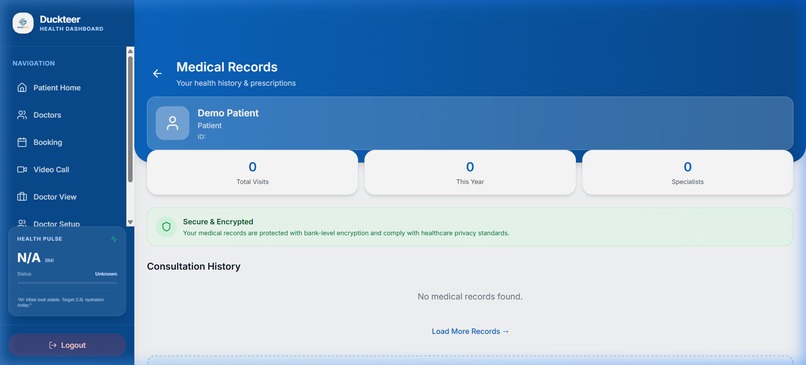Click 'No medical records found.' message
The image size is (806, 365).
pyautogui.click(x=470, y=296)
